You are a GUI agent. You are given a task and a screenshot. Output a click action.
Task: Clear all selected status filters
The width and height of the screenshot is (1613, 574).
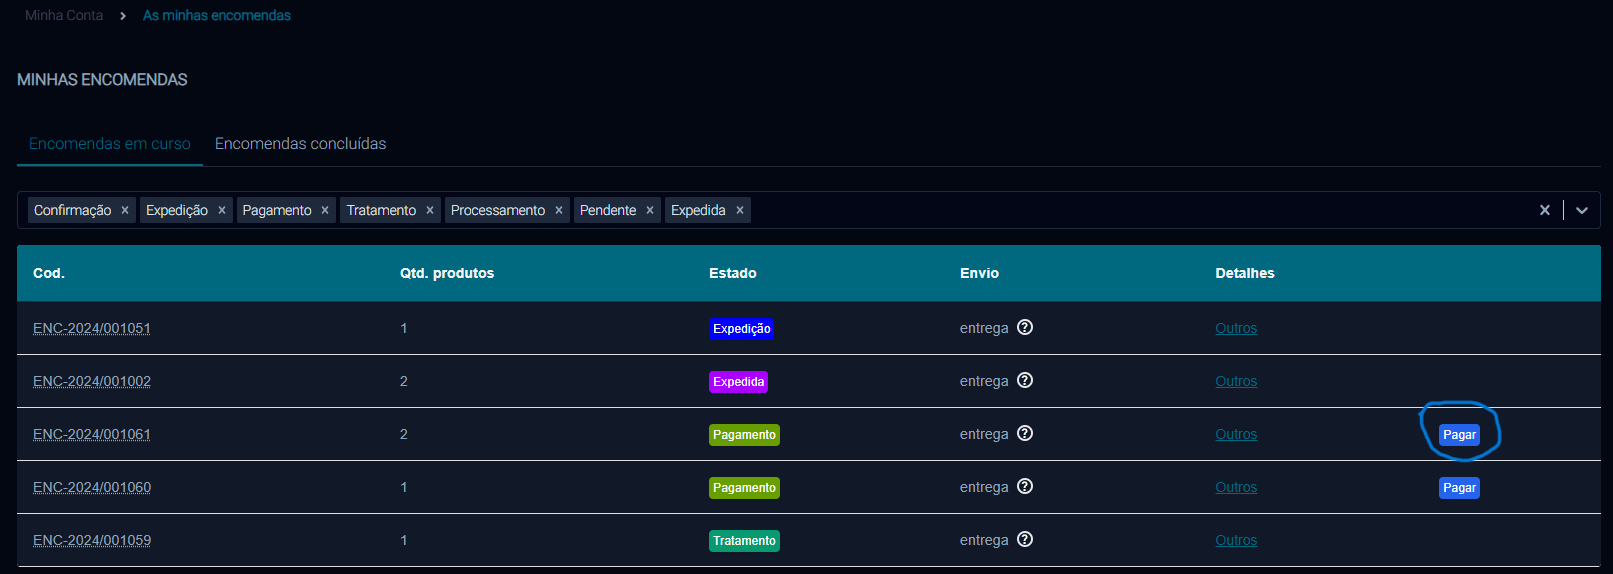click(1545, 210)
